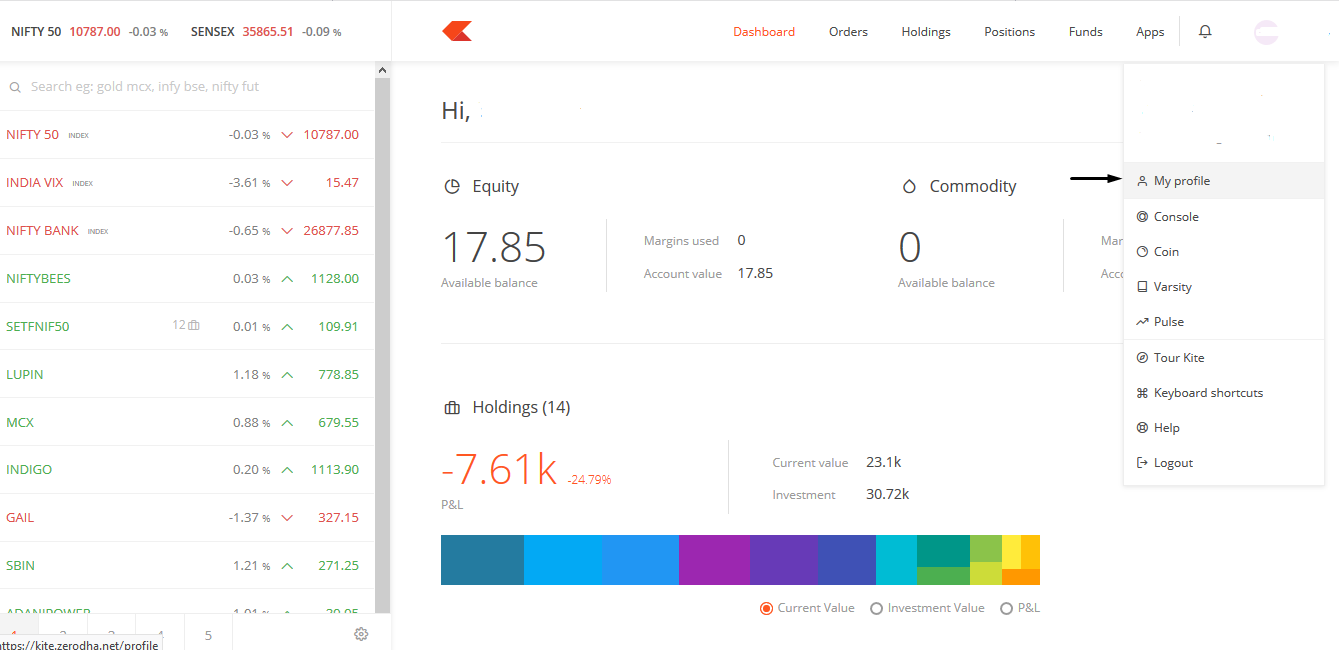Open Console from the user menu
Image resolution: width=1339 pixels, height=650 pixels.
[1224, 216]
